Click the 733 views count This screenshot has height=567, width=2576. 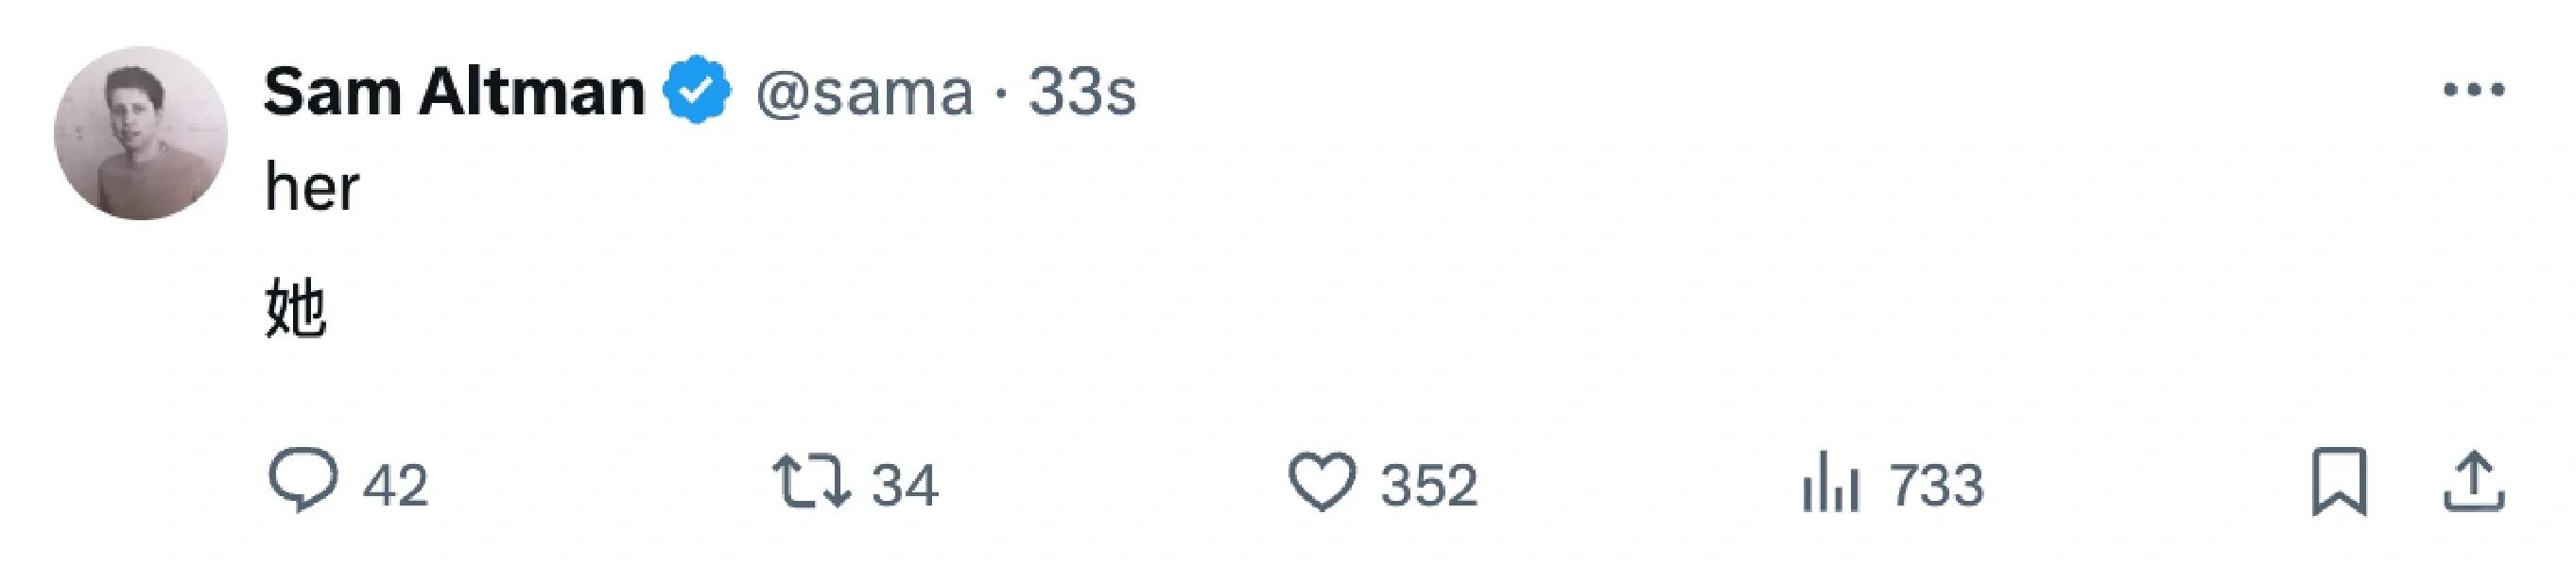point(1936,486)
